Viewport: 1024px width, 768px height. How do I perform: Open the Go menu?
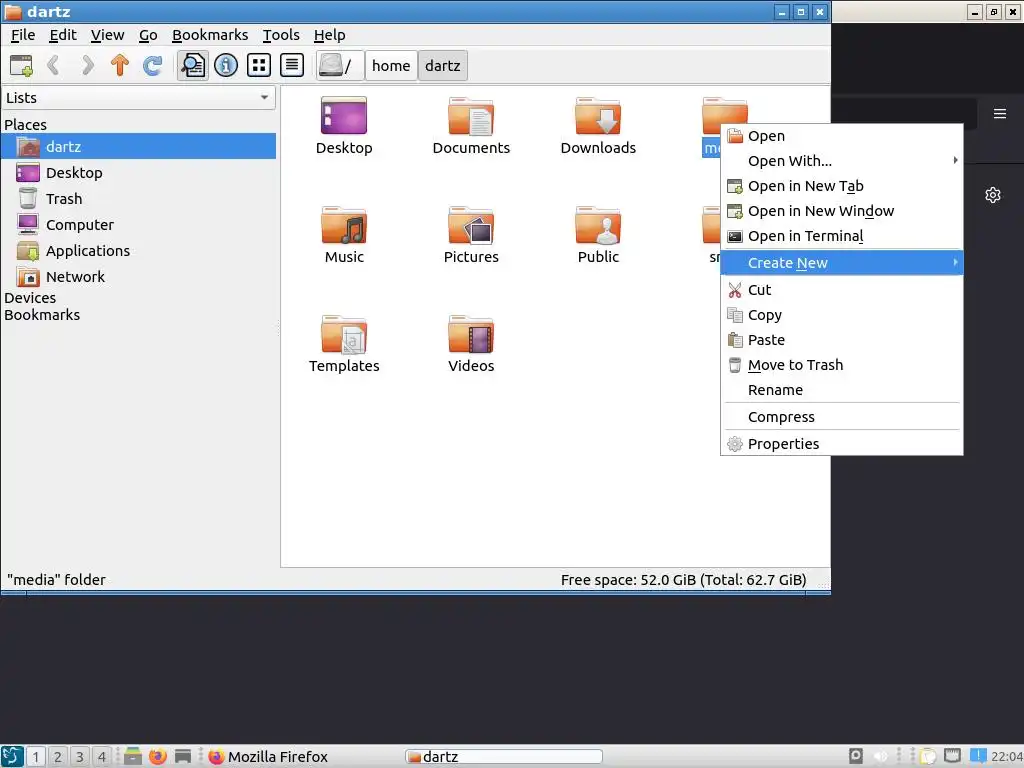tap(148, 35)
